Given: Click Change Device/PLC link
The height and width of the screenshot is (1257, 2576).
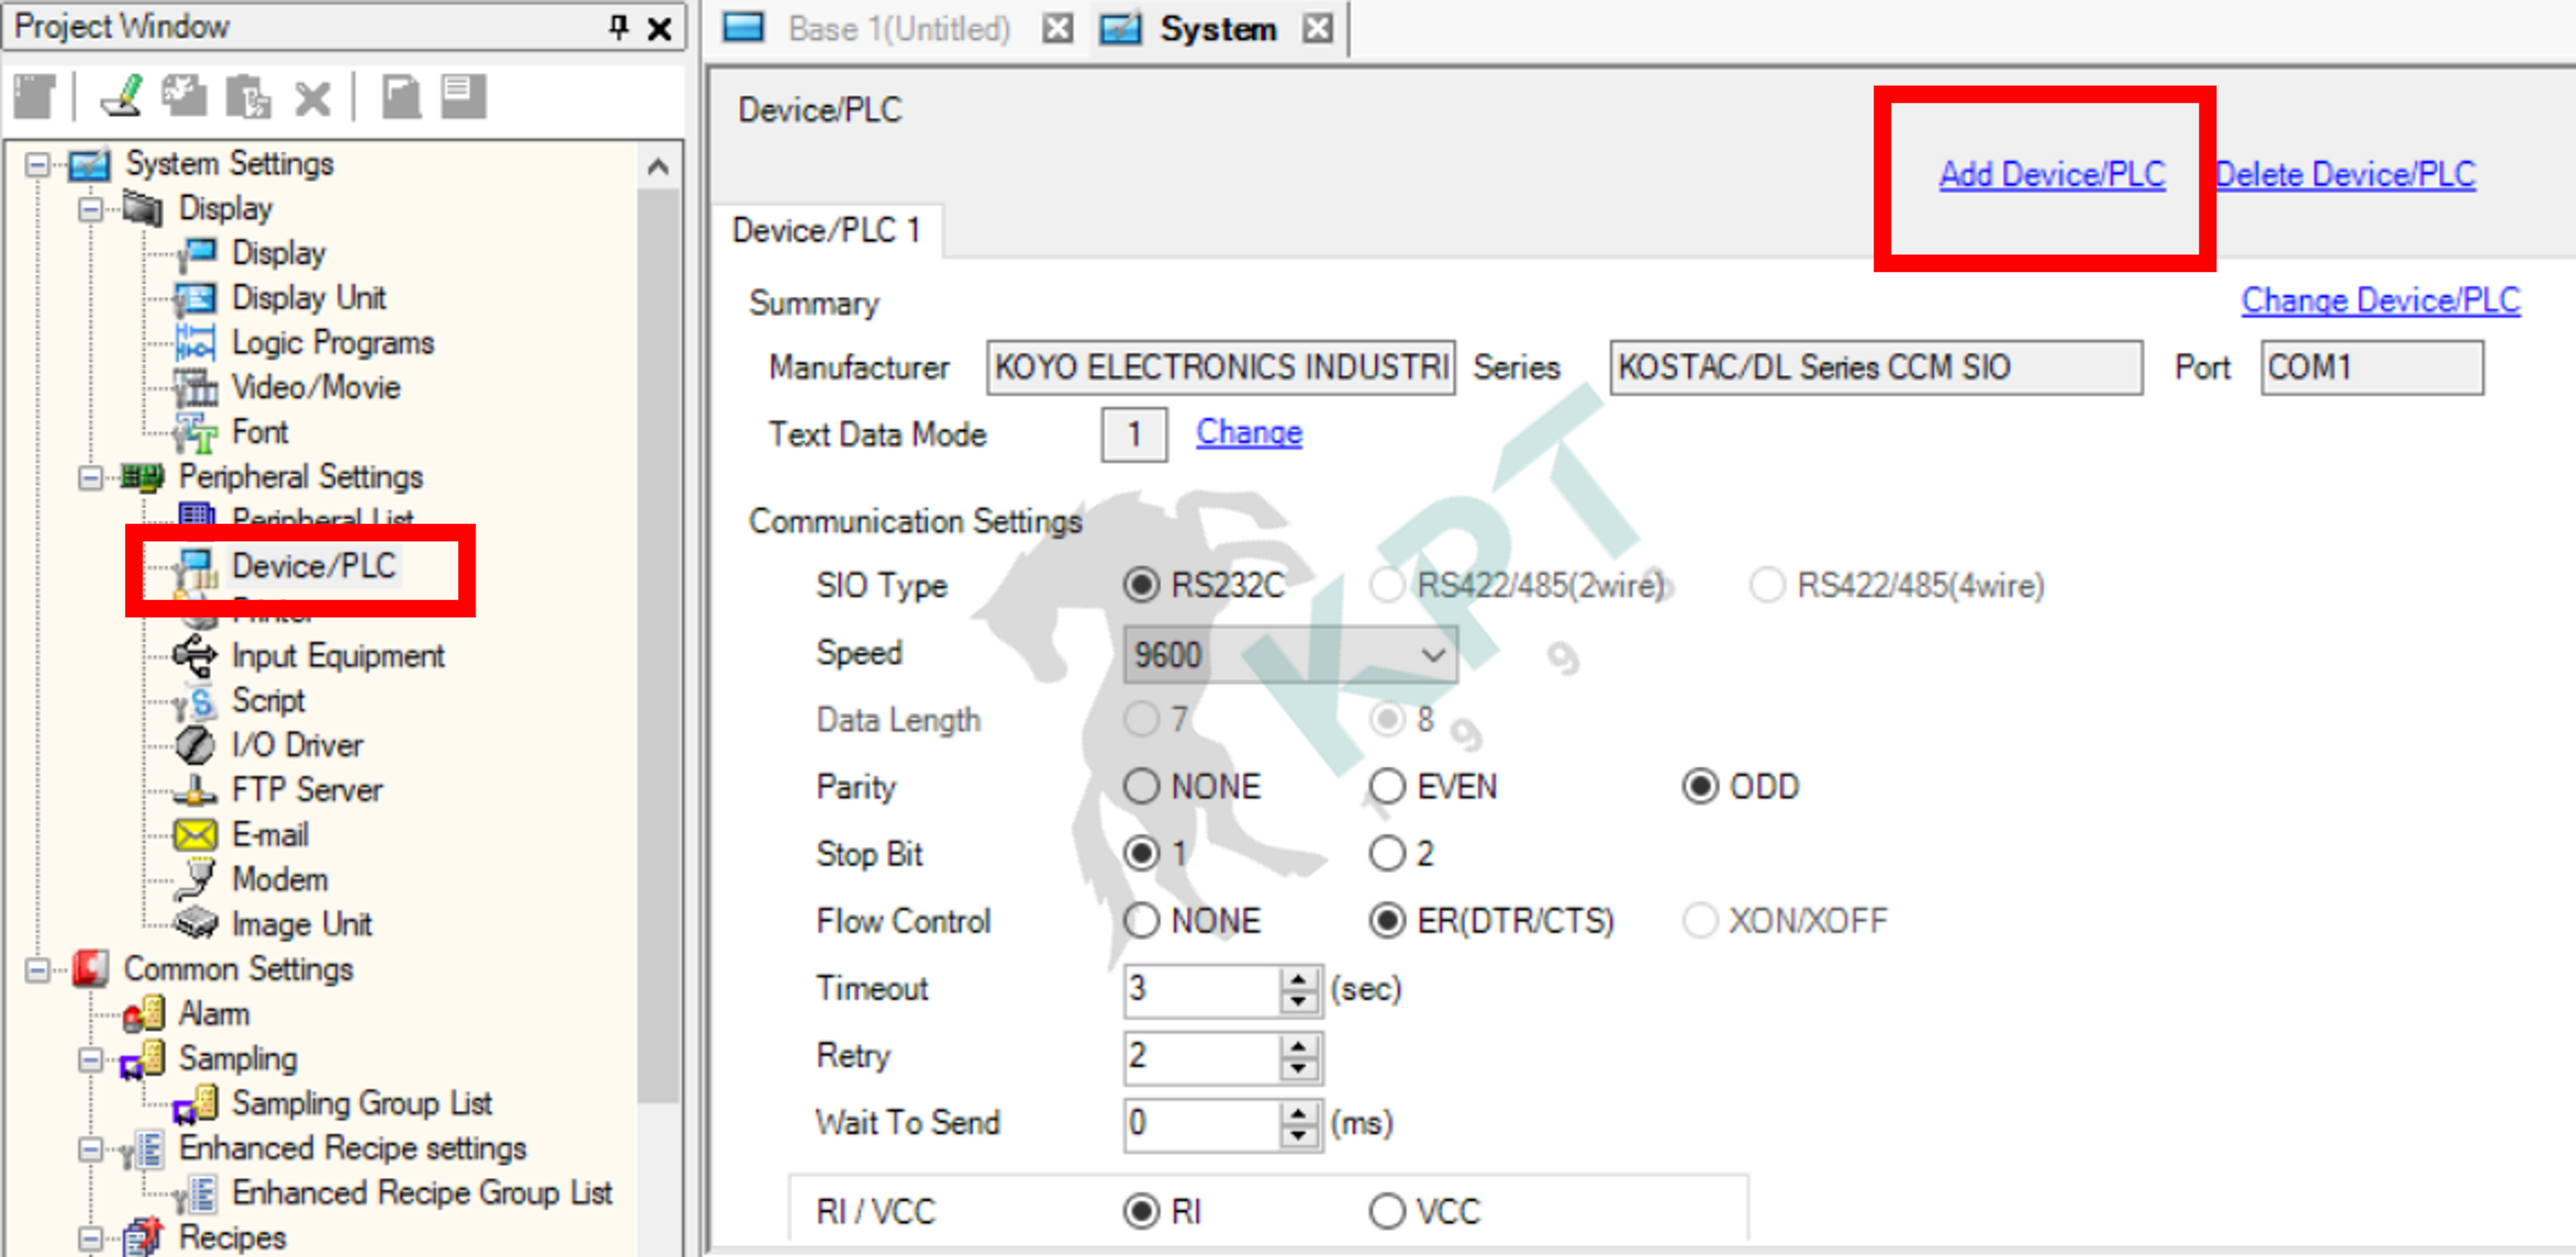Looking at the screenshot, I should pos(2380,300).
